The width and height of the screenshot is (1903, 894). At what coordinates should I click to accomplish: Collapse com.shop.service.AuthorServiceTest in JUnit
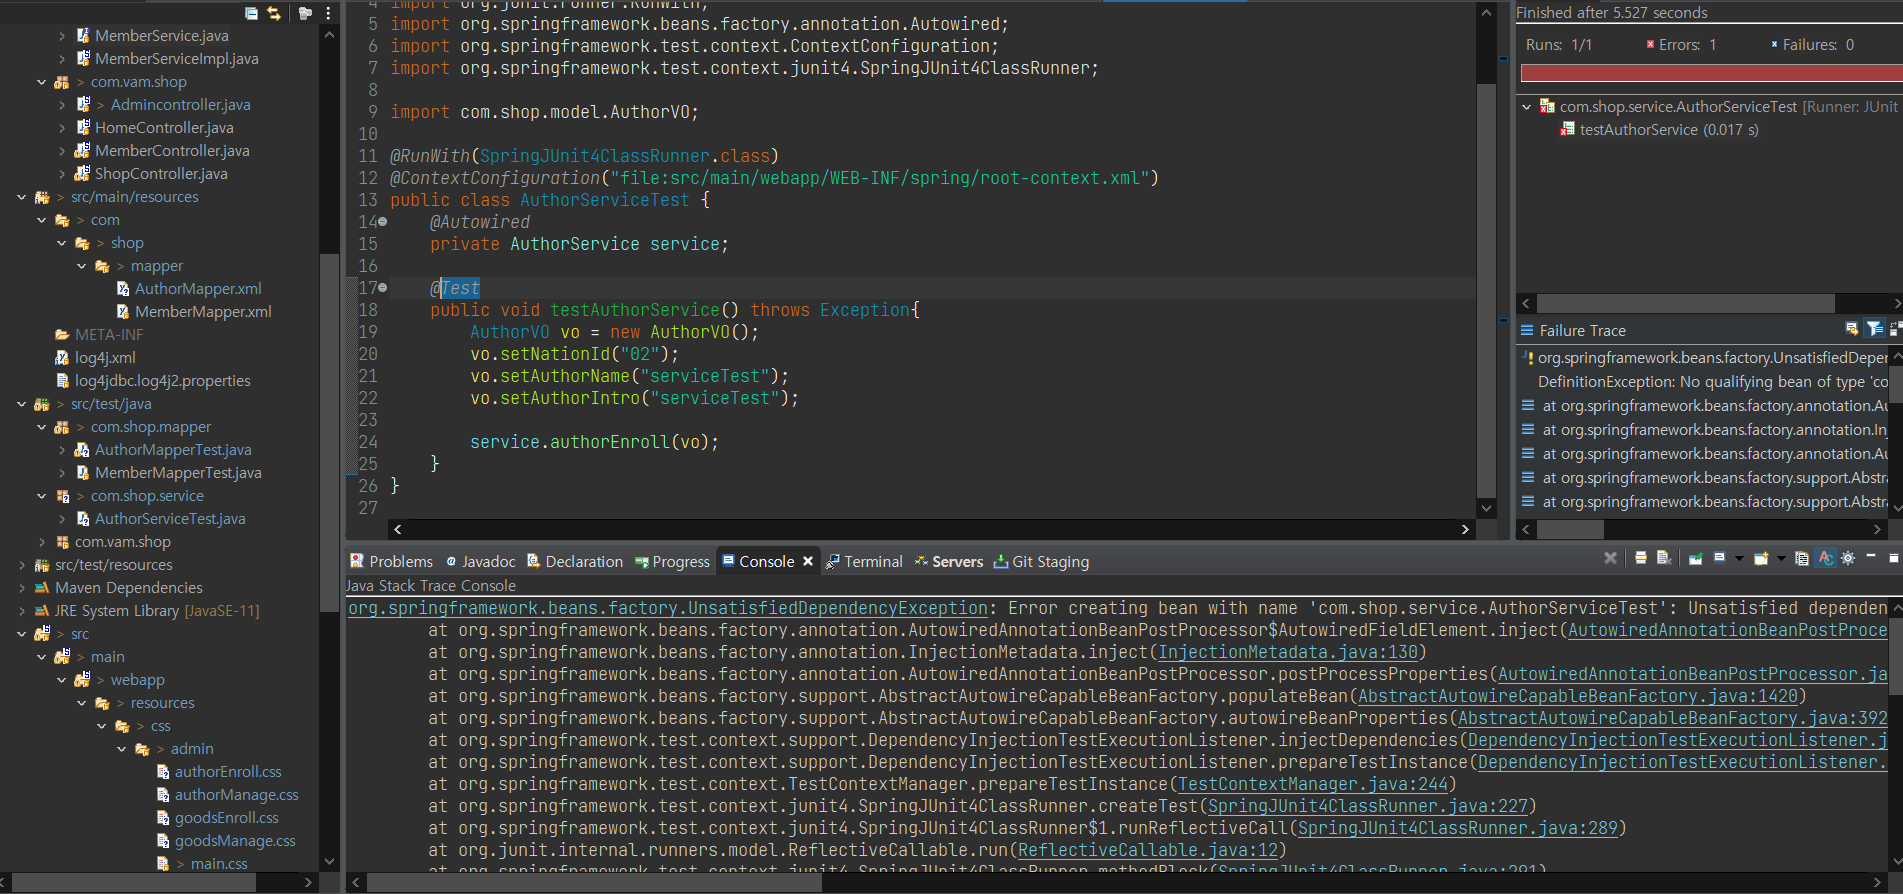(x=1527, y=106)
